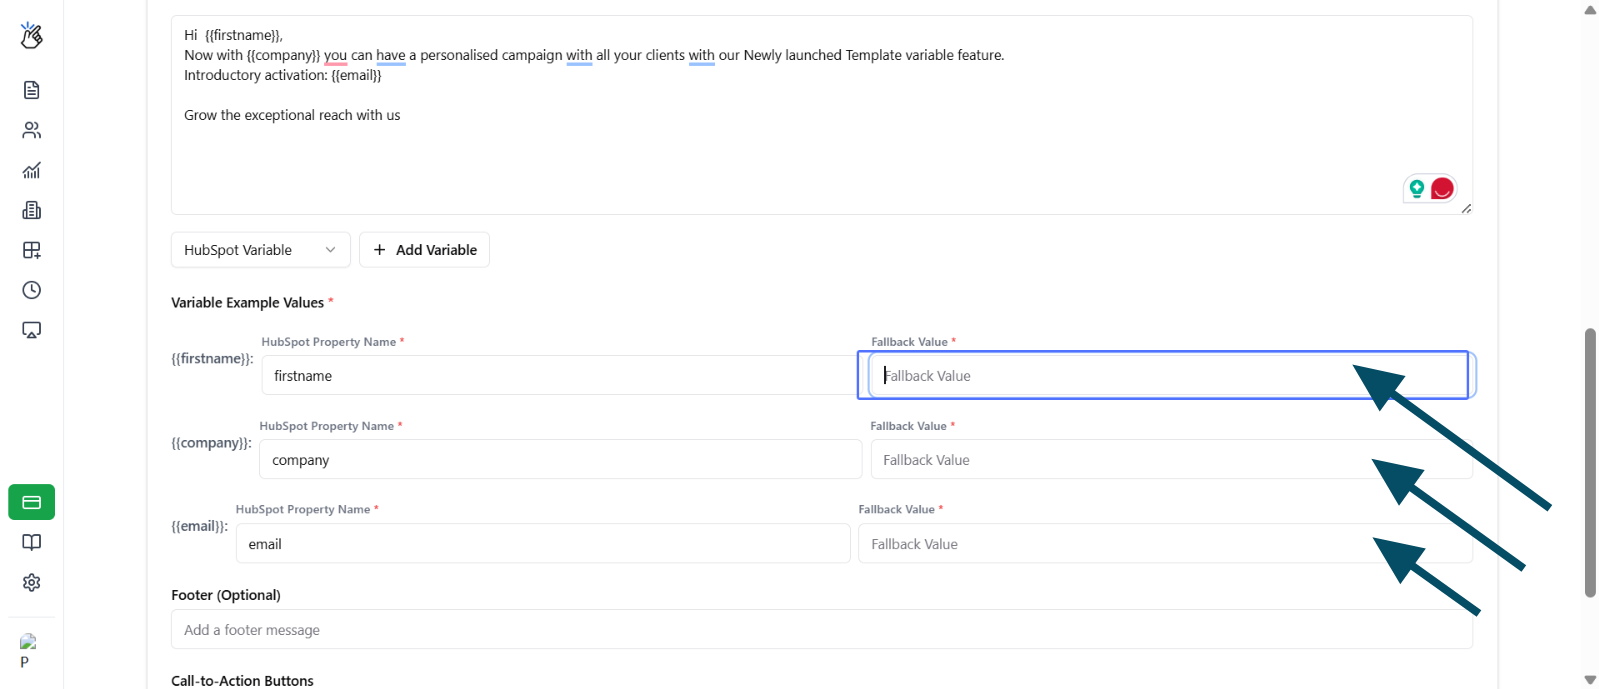Click the footer message input field
The image size is (1599, 689).
(x=822, y=630)
